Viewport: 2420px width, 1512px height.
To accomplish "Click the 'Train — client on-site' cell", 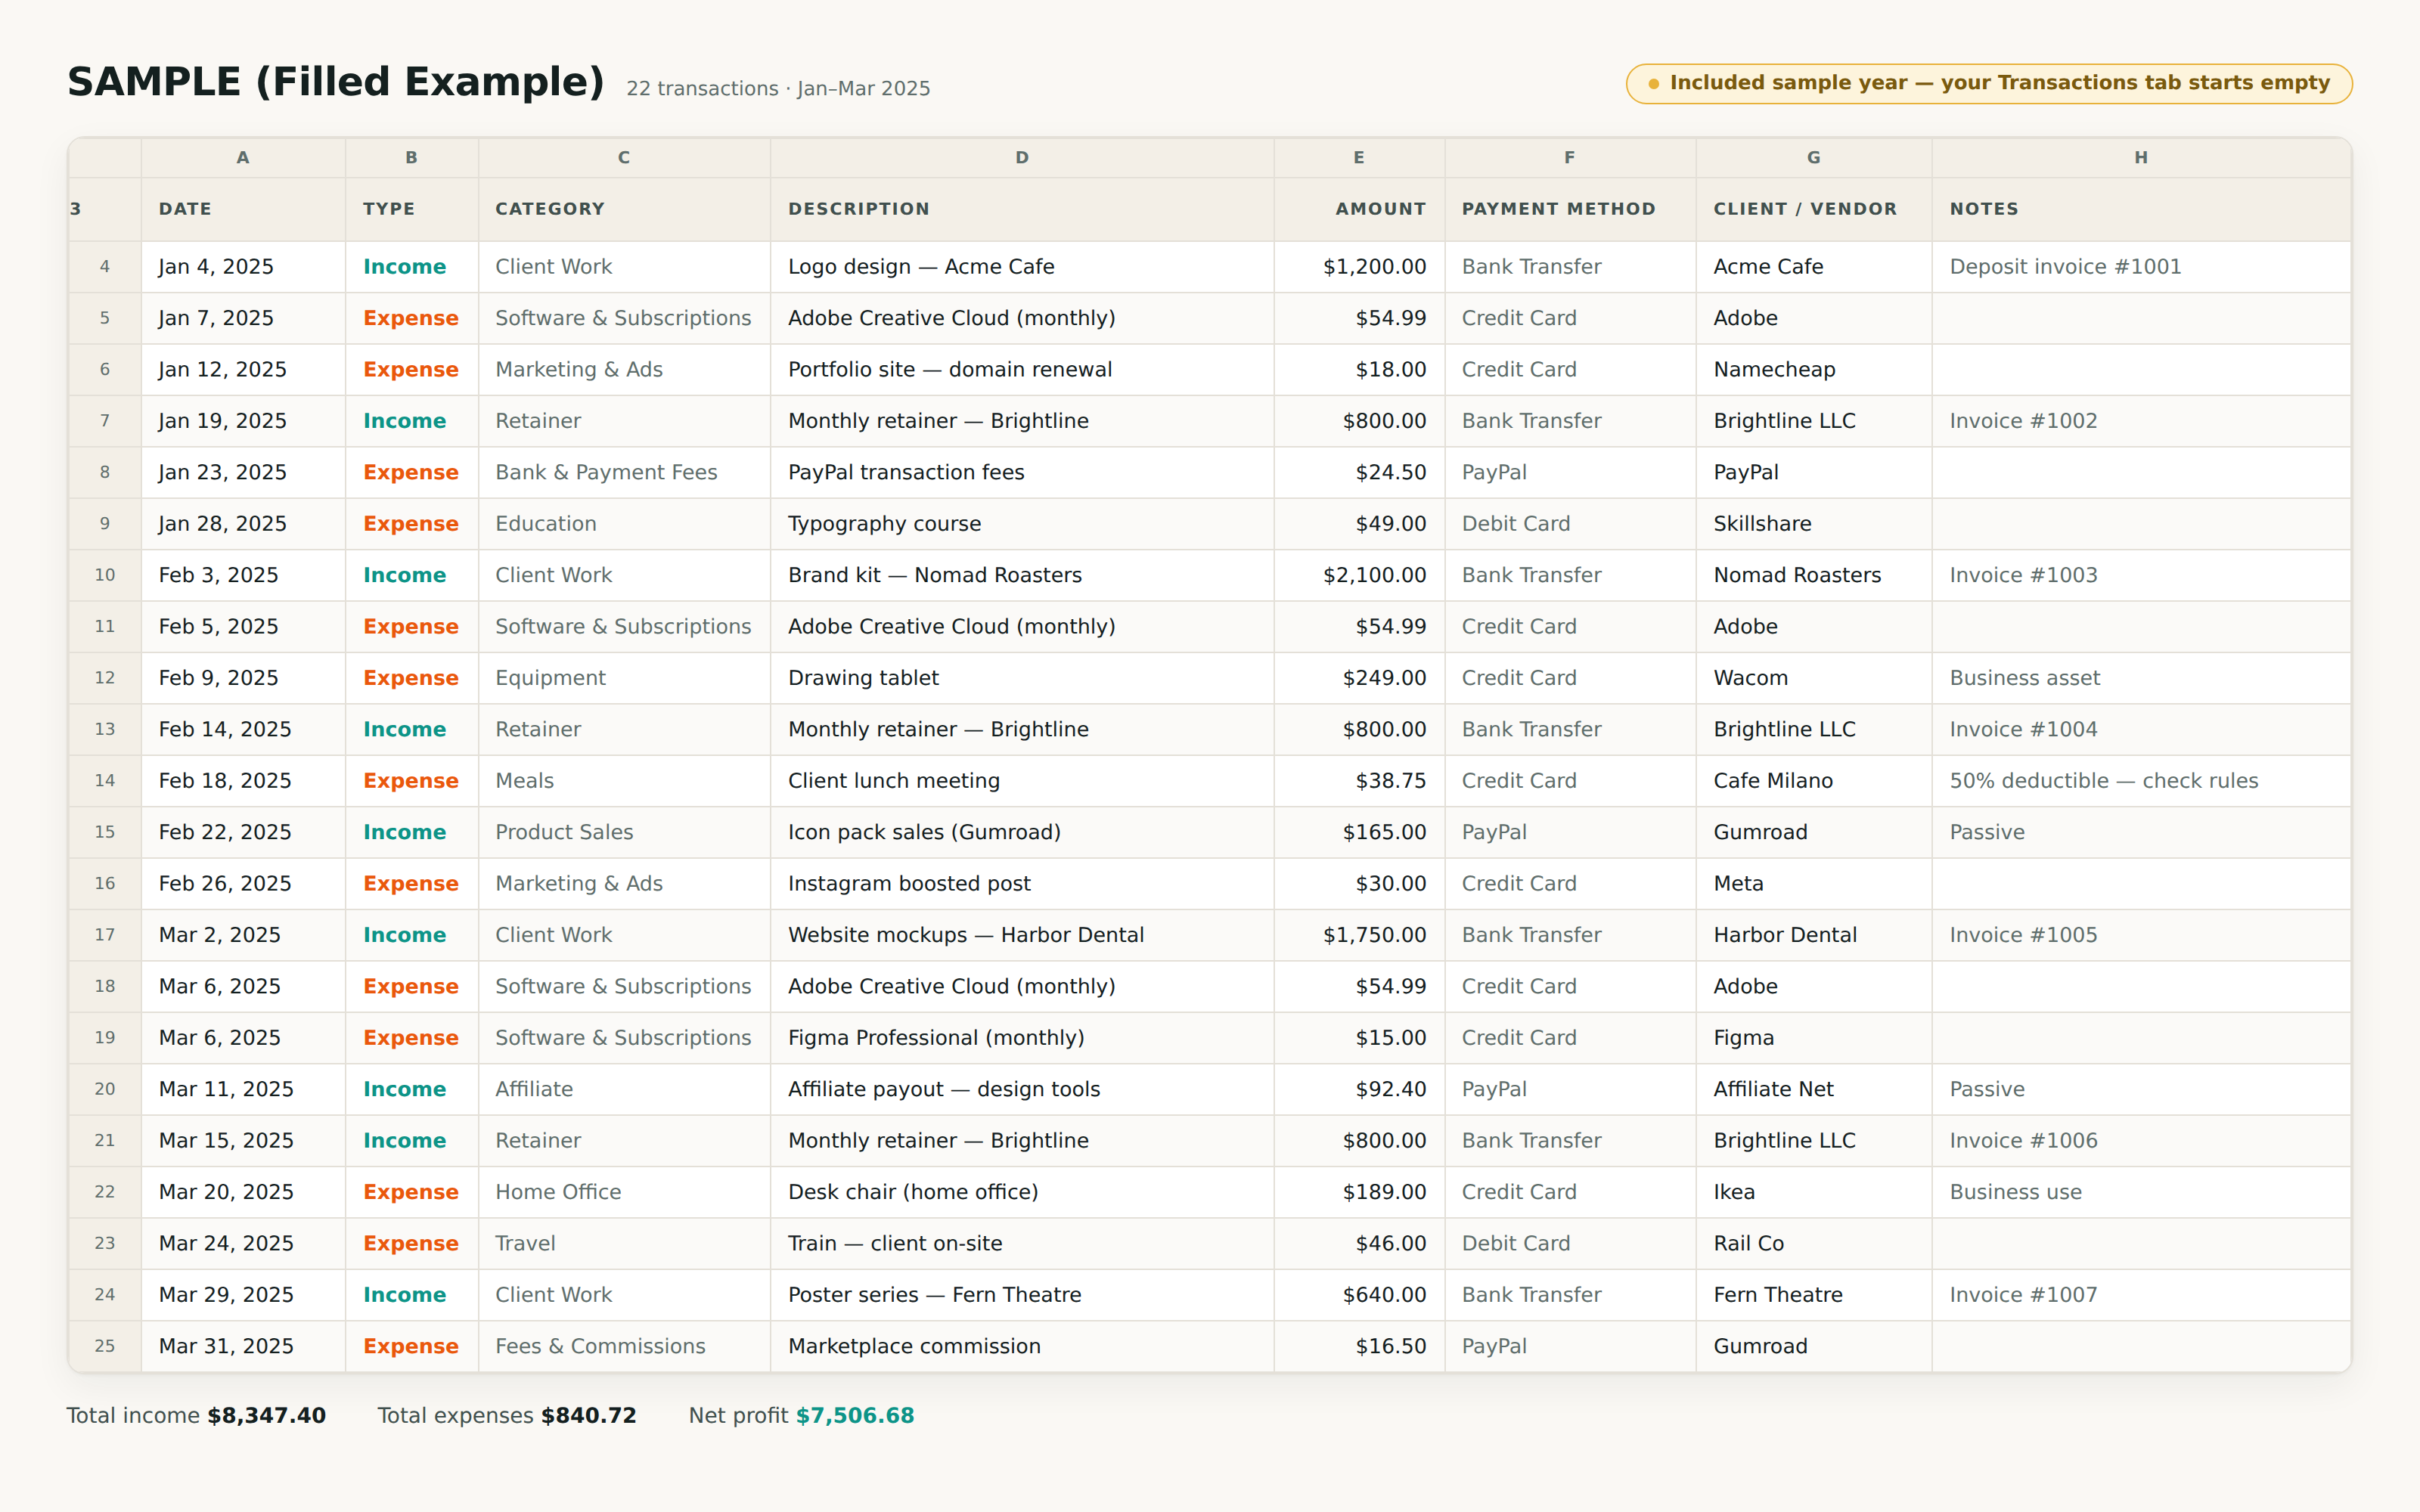I will tap(1022, 1243).
